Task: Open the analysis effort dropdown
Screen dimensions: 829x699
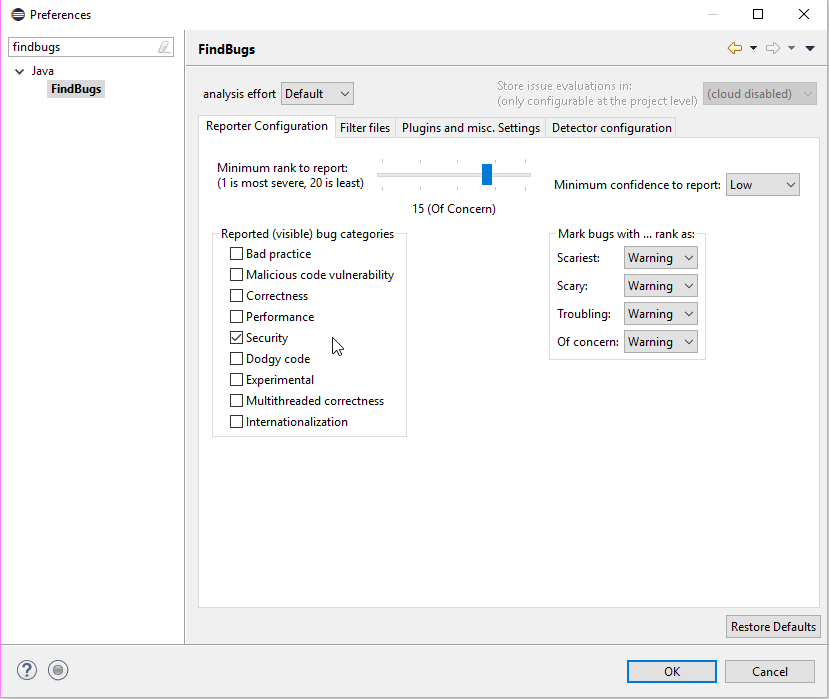Action: (317, 94)
